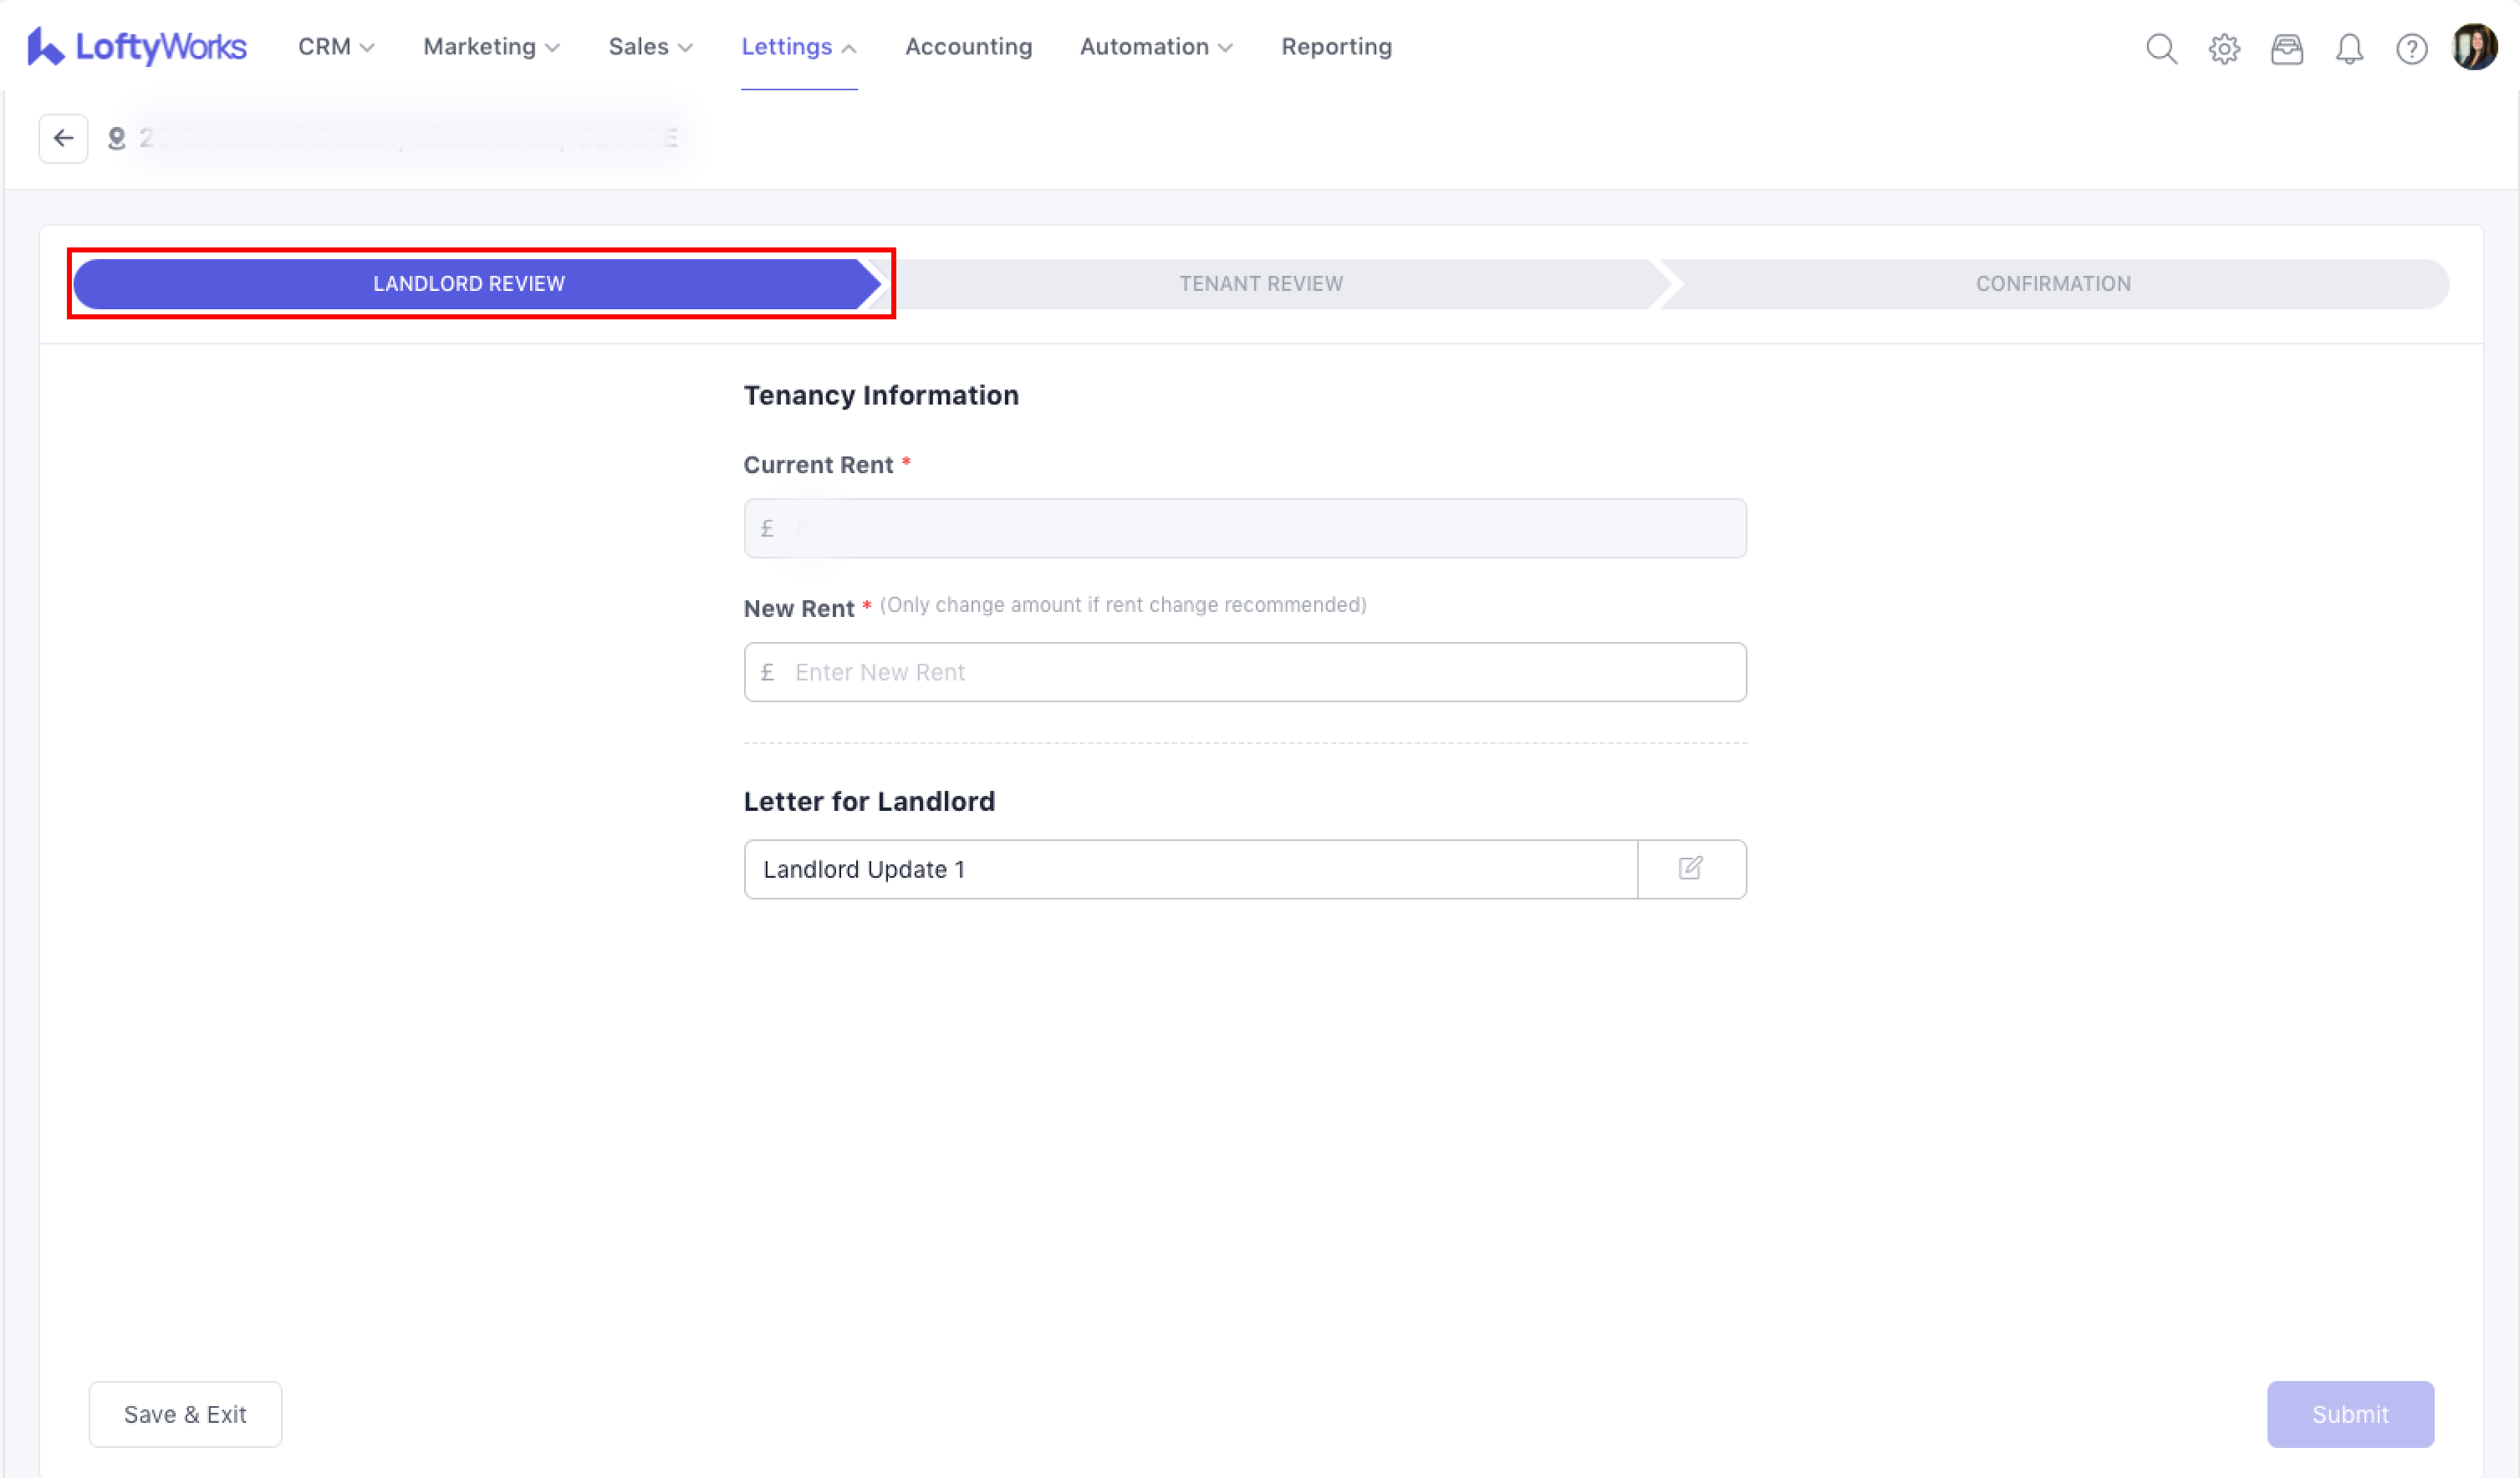Expand the CRM dropdown menu
Screen dimensions: 2520x1478
(x=336, y=47)
